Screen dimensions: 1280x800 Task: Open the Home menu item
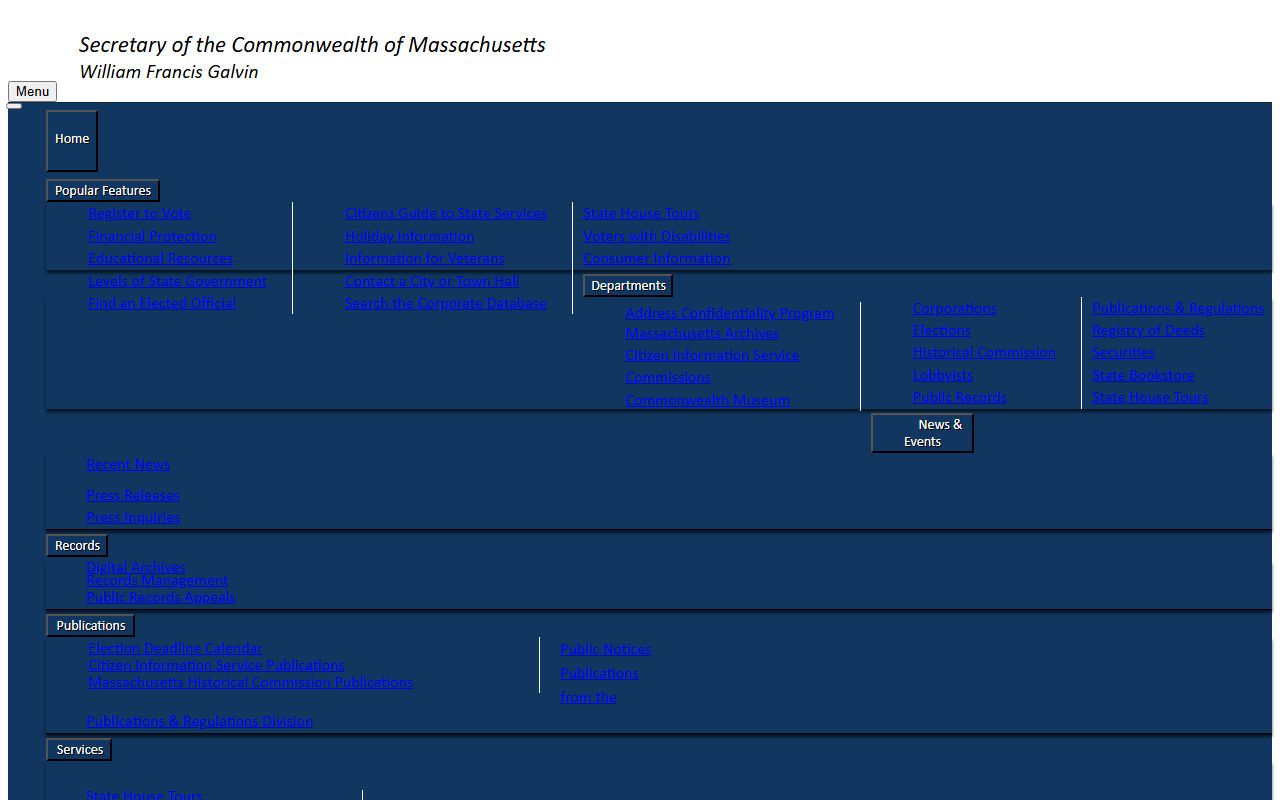pos(72,140)
